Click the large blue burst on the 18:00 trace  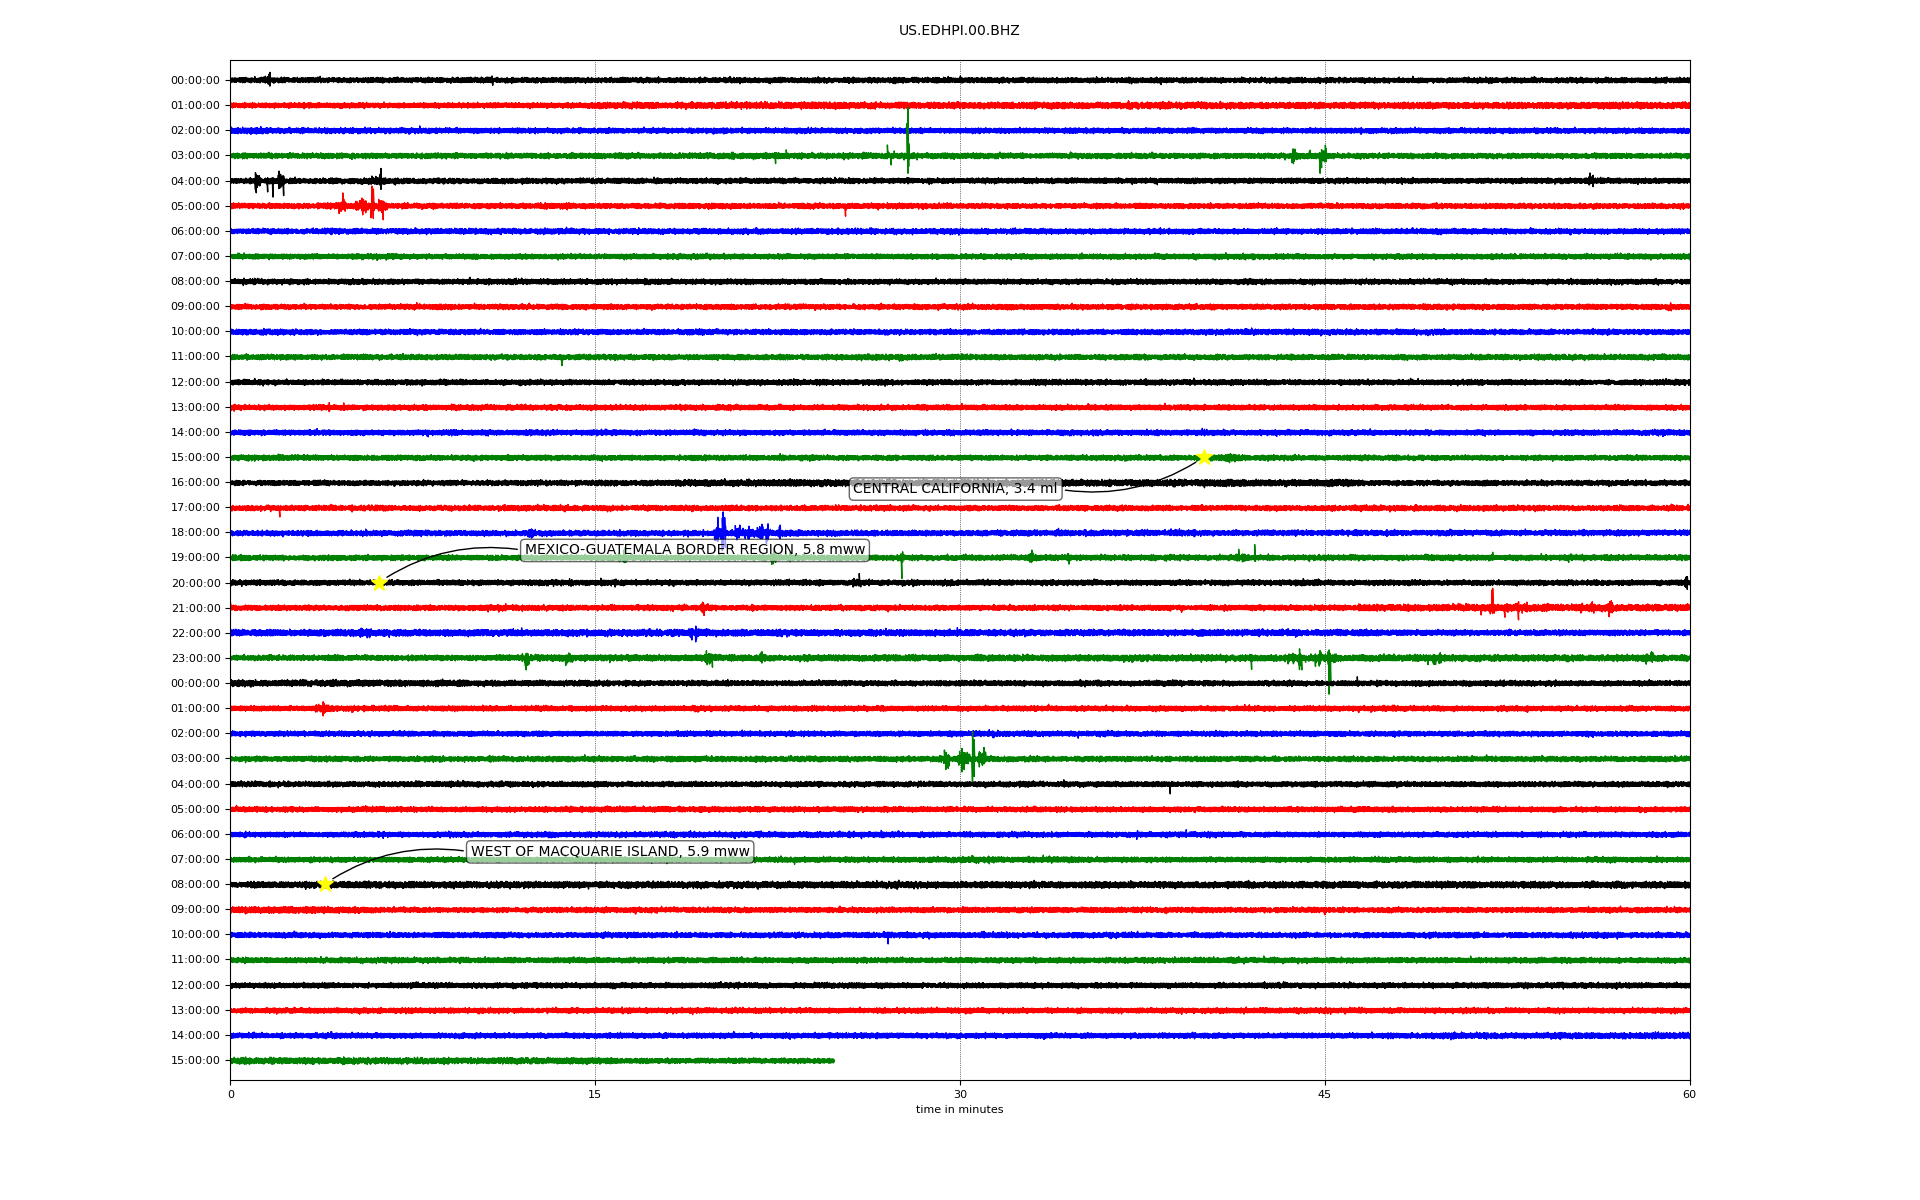tap(721, 530)
